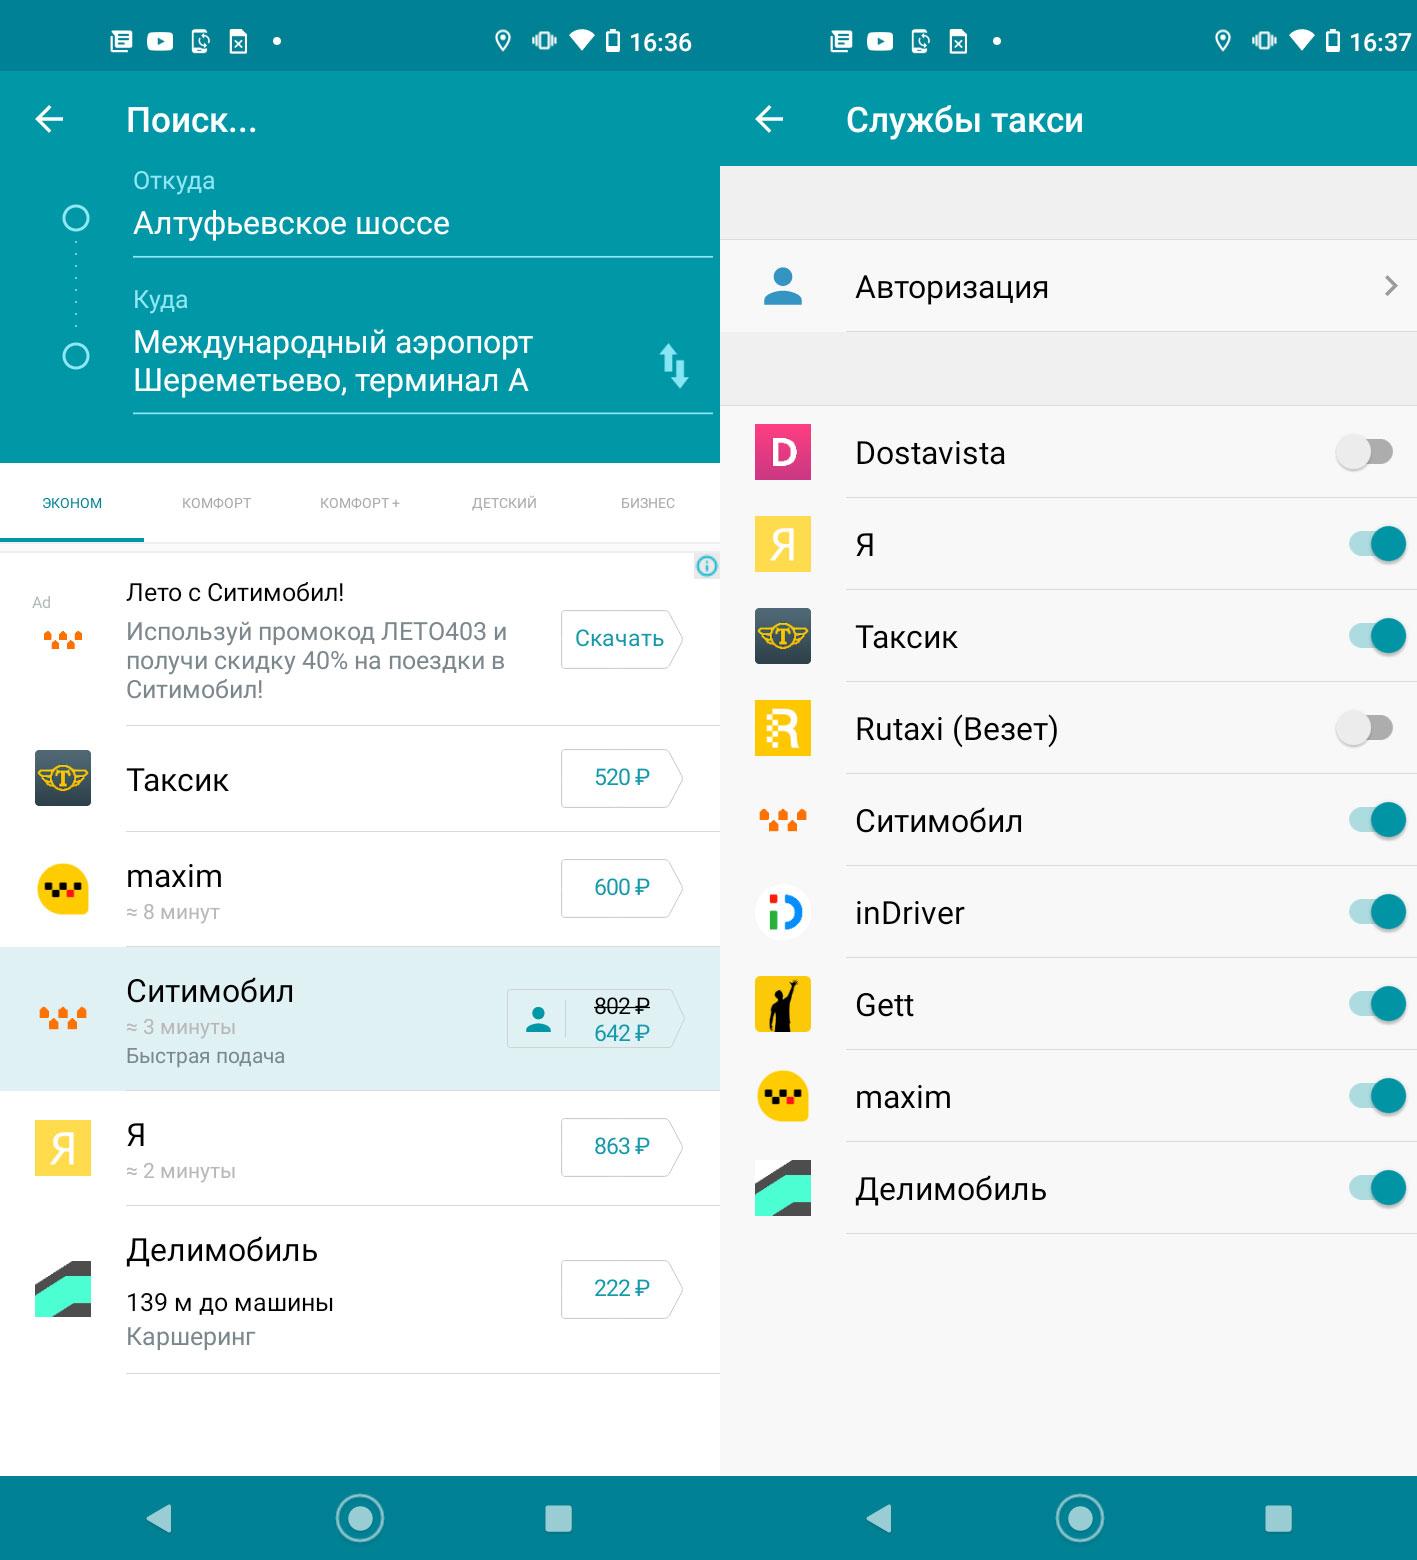1417x1560 pixels.
Task: Open the Бизнес tab
Action: click(648, 503)
